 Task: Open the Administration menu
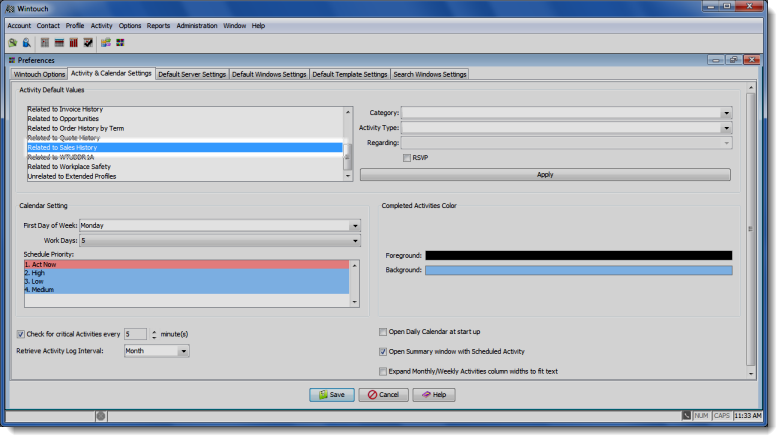coord(197,25)
